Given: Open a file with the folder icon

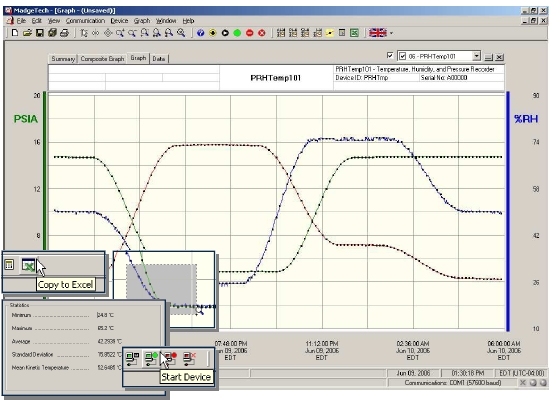Looking at the screenshot, I should click(x=27, y=33).
